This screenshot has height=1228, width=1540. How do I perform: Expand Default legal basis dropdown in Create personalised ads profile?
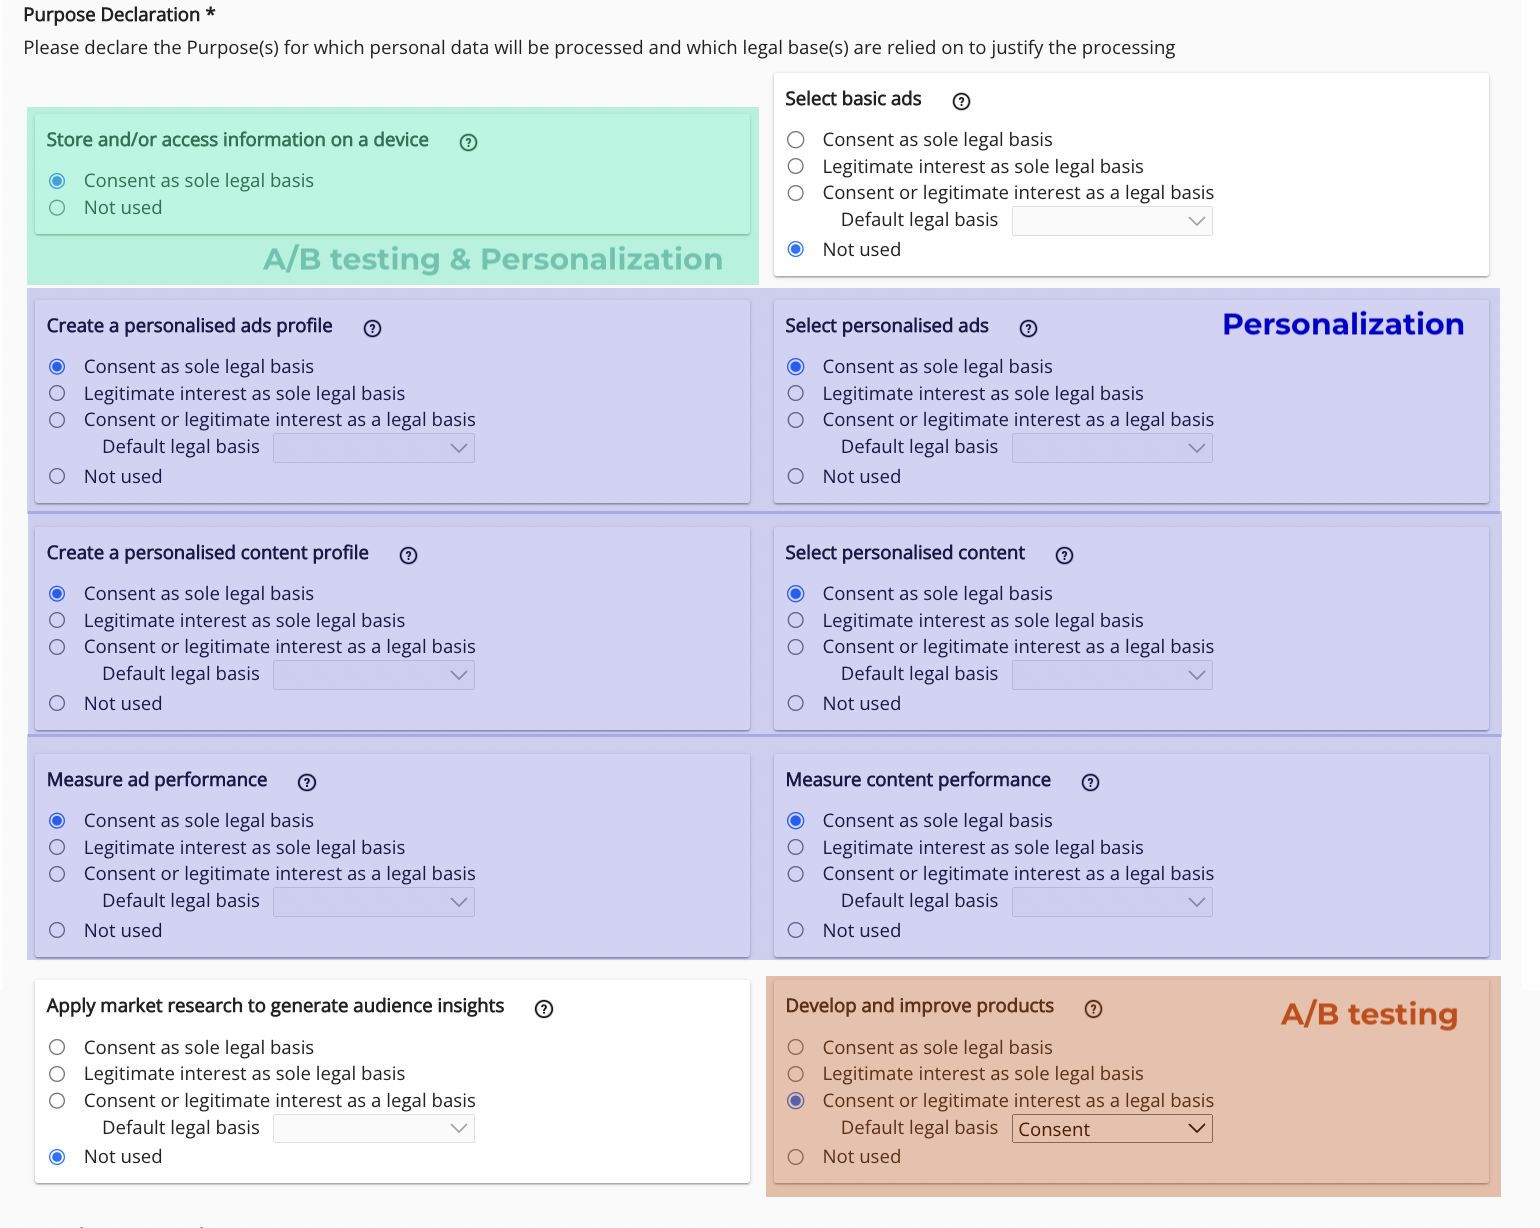point(374,448)
